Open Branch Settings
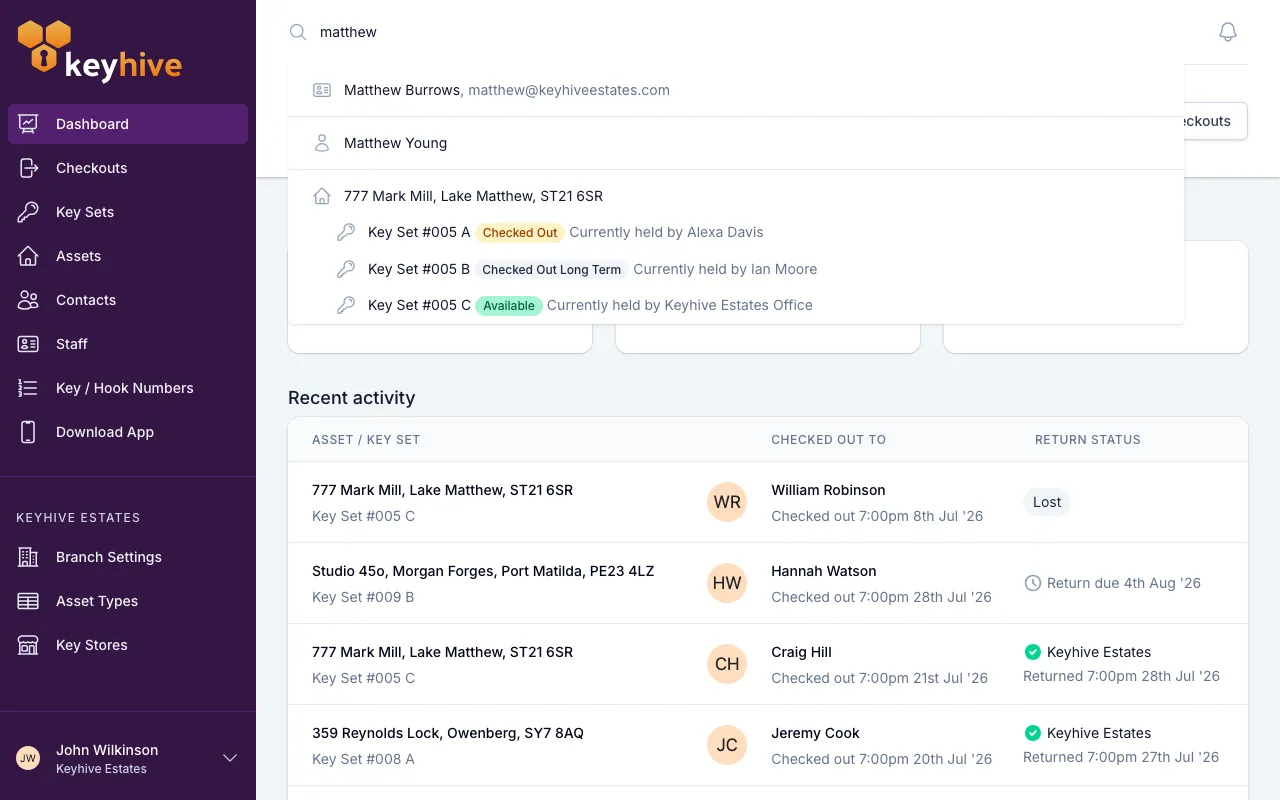Image resolution: width=1280 pixels, height=800 pixels. 128,557
